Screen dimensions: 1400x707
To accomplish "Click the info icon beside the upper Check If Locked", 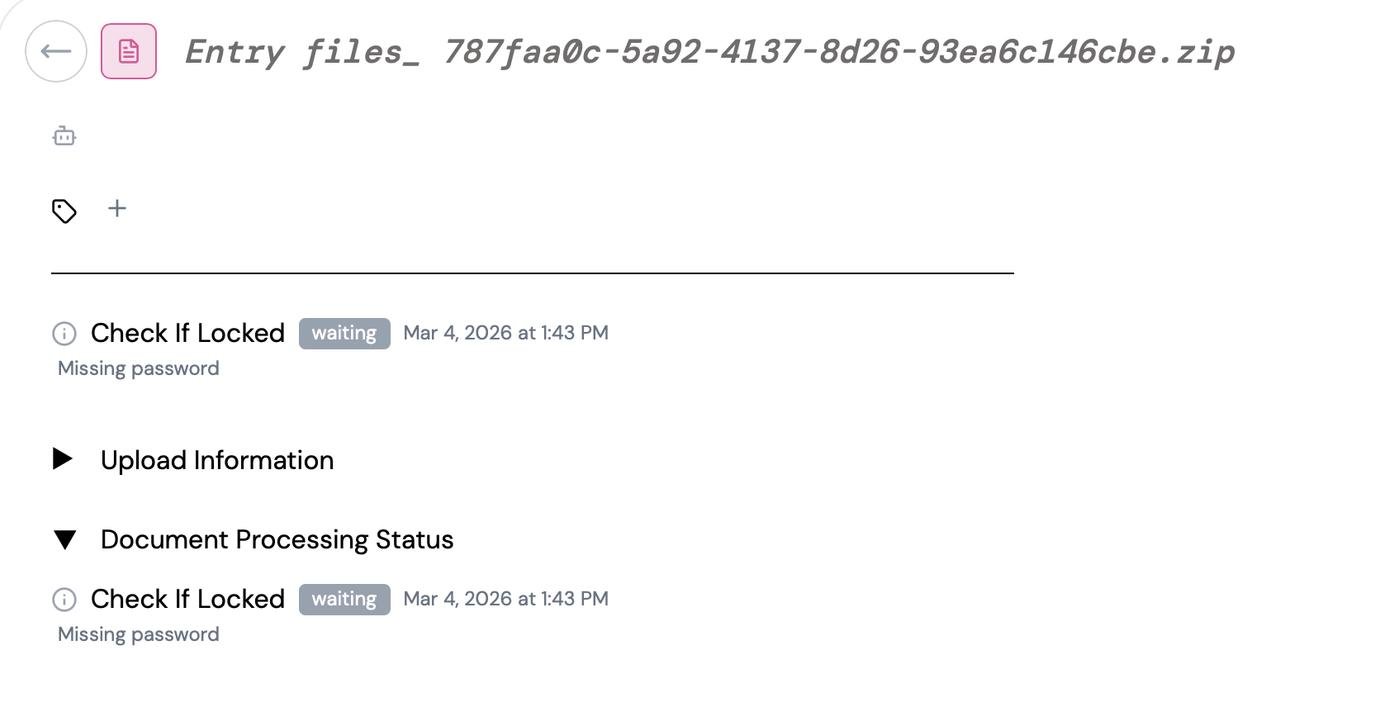I will (x=64, y=333).
